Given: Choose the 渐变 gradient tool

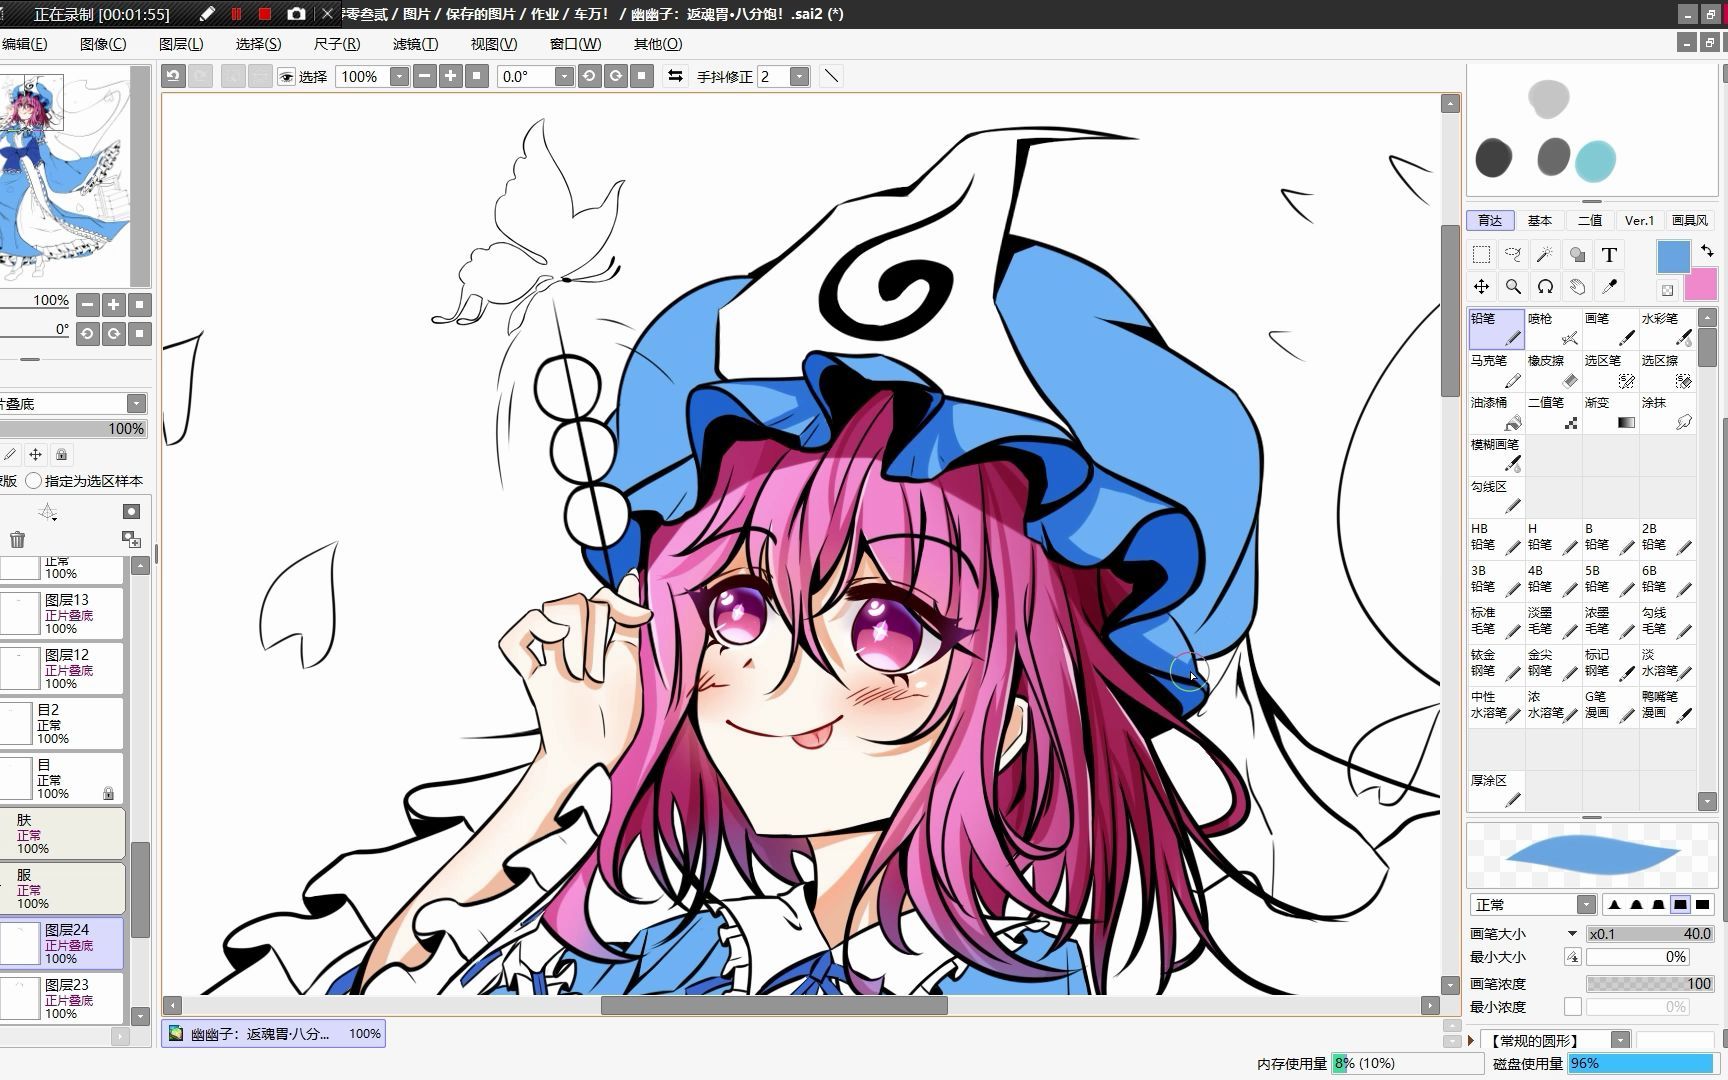Looking at the screenshot, I should 1610,413.
